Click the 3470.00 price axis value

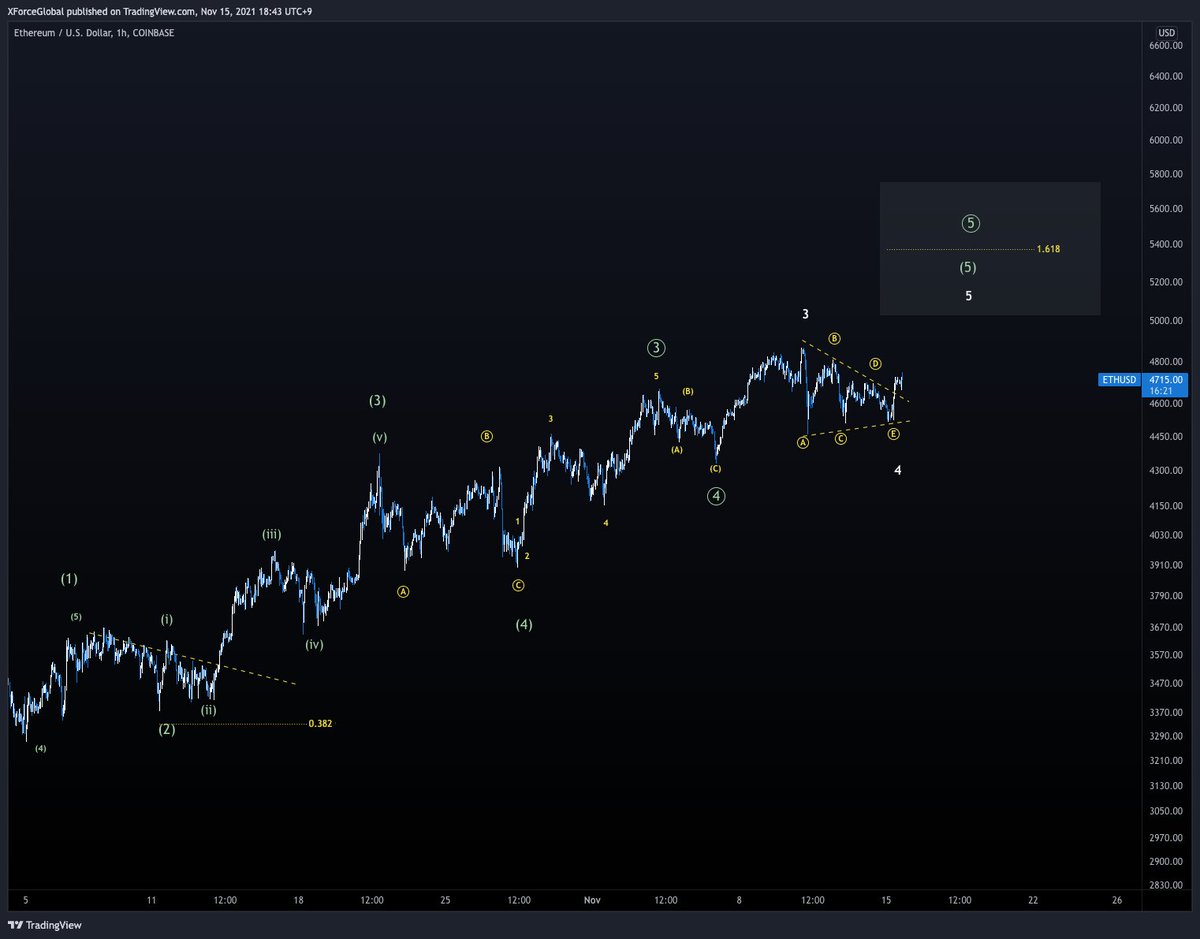click(x=1166, y=684)
